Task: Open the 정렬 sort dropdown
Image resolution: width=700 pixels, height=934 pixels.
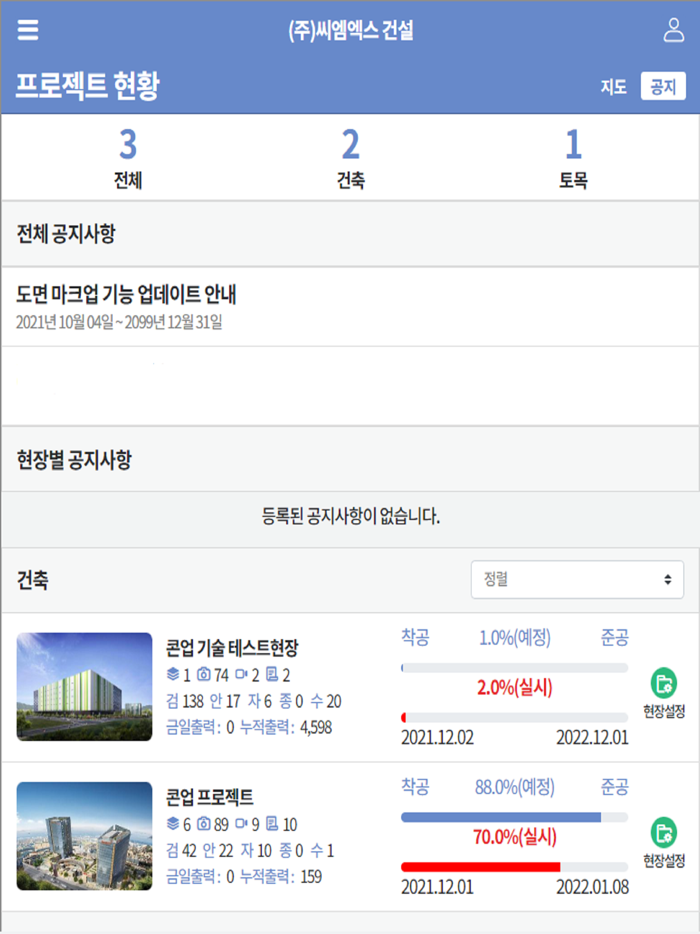Action: [x=577, y=579]
